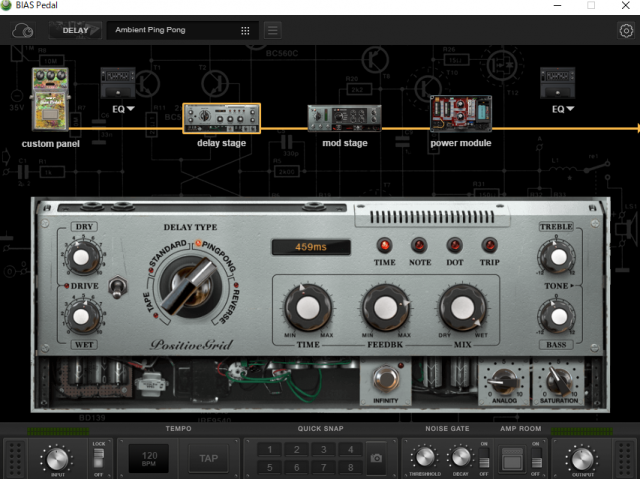Click the TREBLE knob
Viewport: 640px width, 479px height.
coord(557,257)
